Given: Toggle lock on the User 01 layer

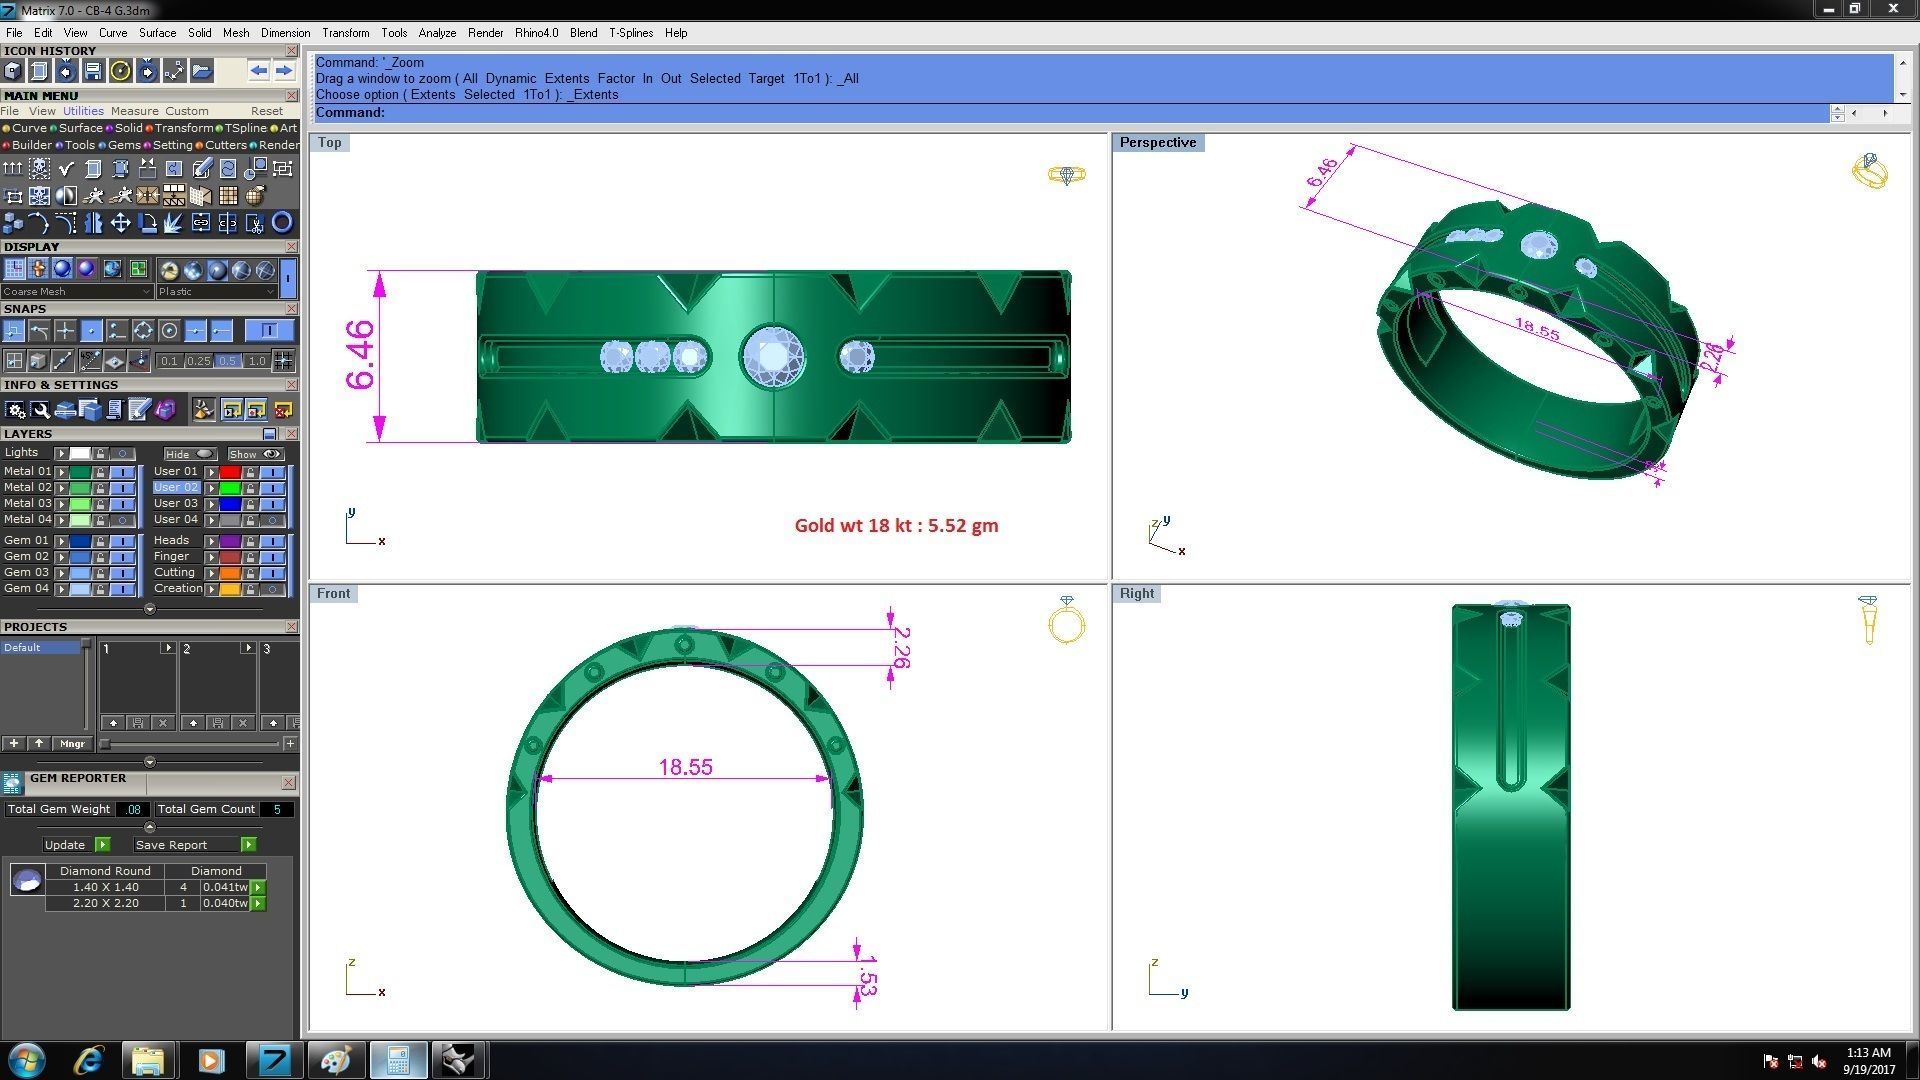Looking at the screenshot, I should tap(250, 472).
